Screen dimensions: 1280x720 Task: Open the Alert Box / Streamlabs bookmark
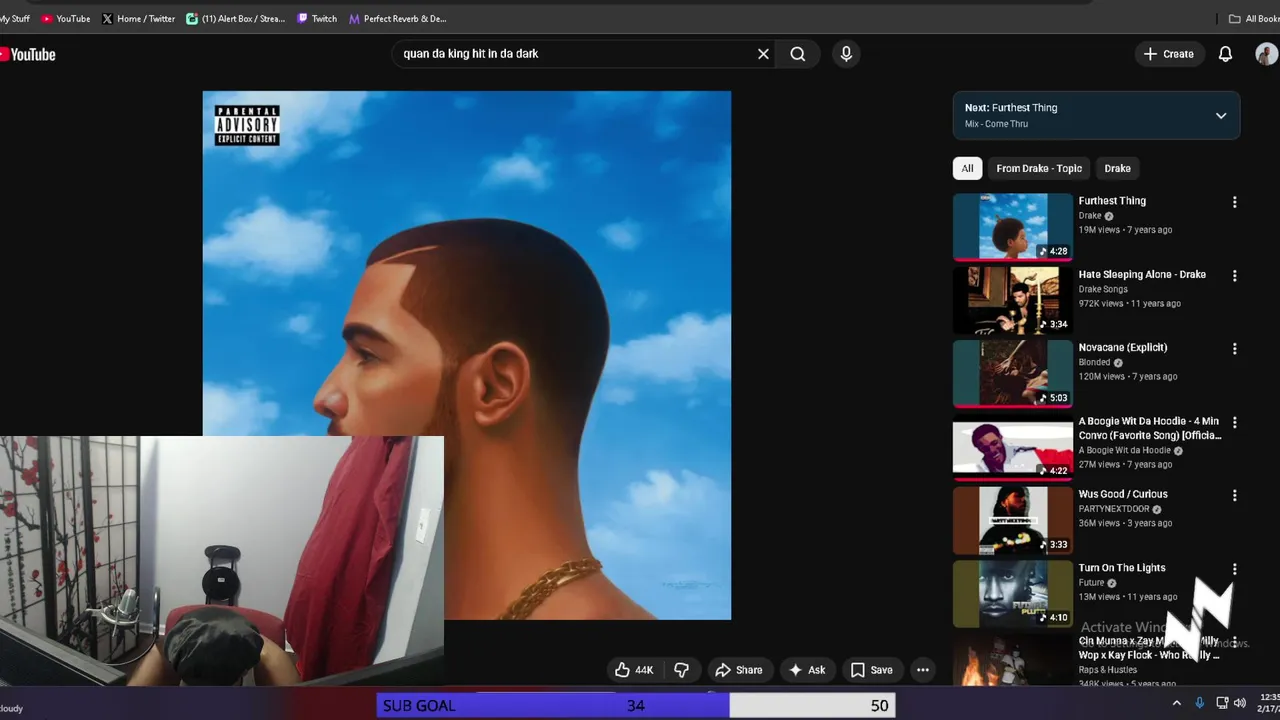pyautogui.click(x=236, y=18)
